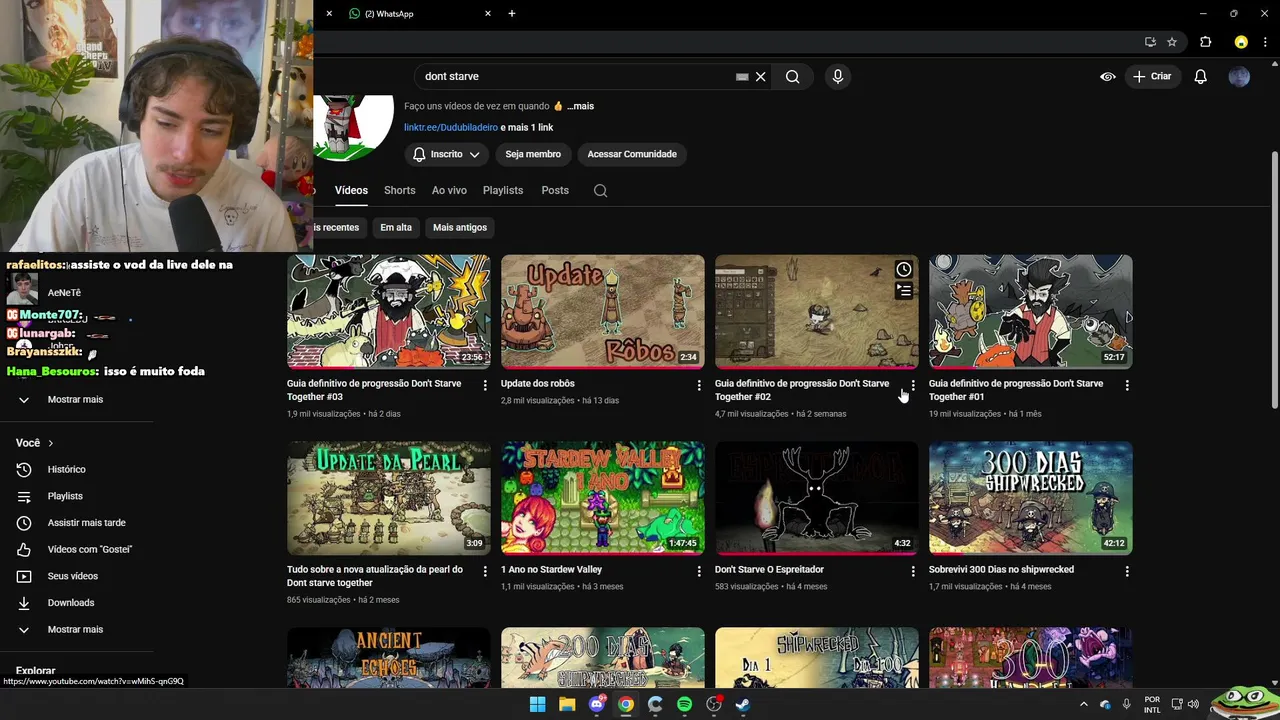This screenshot has height=720, width=1280.
Task: Open the Update dos robôs video thumbnail
Action: pos(603,312)
